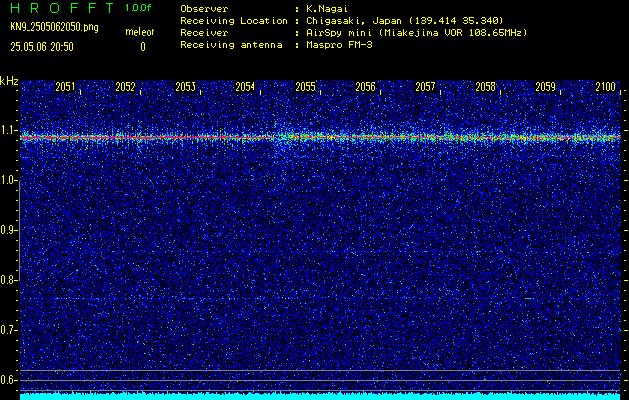The height and width of the screenshot is (400, 629).
Task: Select observer name K.Nagai
Action: (325, 8)
